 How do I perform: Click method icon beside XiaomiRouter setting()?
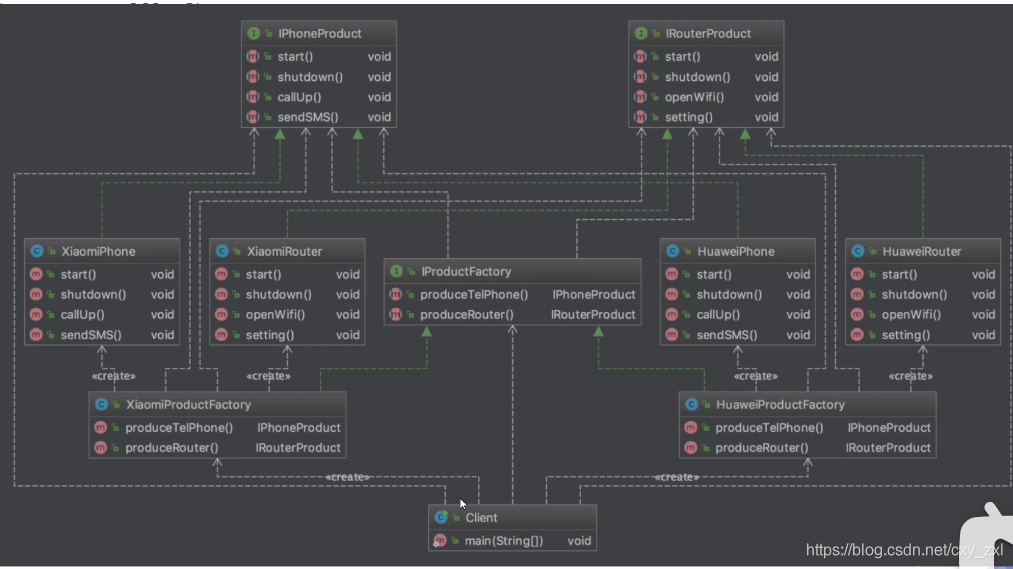point(221,335)
